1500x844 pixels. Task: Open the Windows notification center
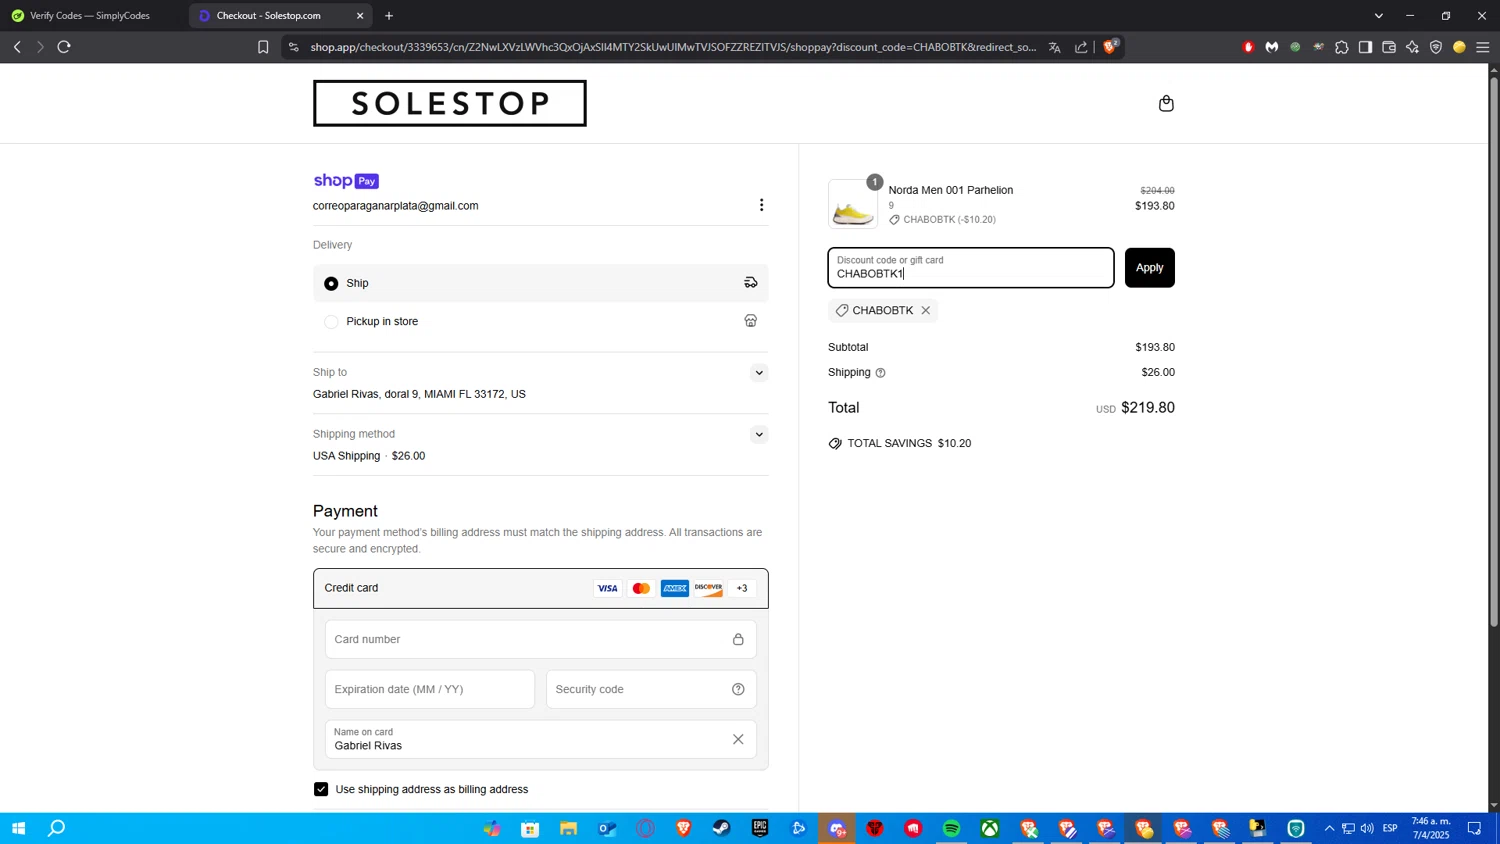pyautogui.click(x=1474, y=828)
